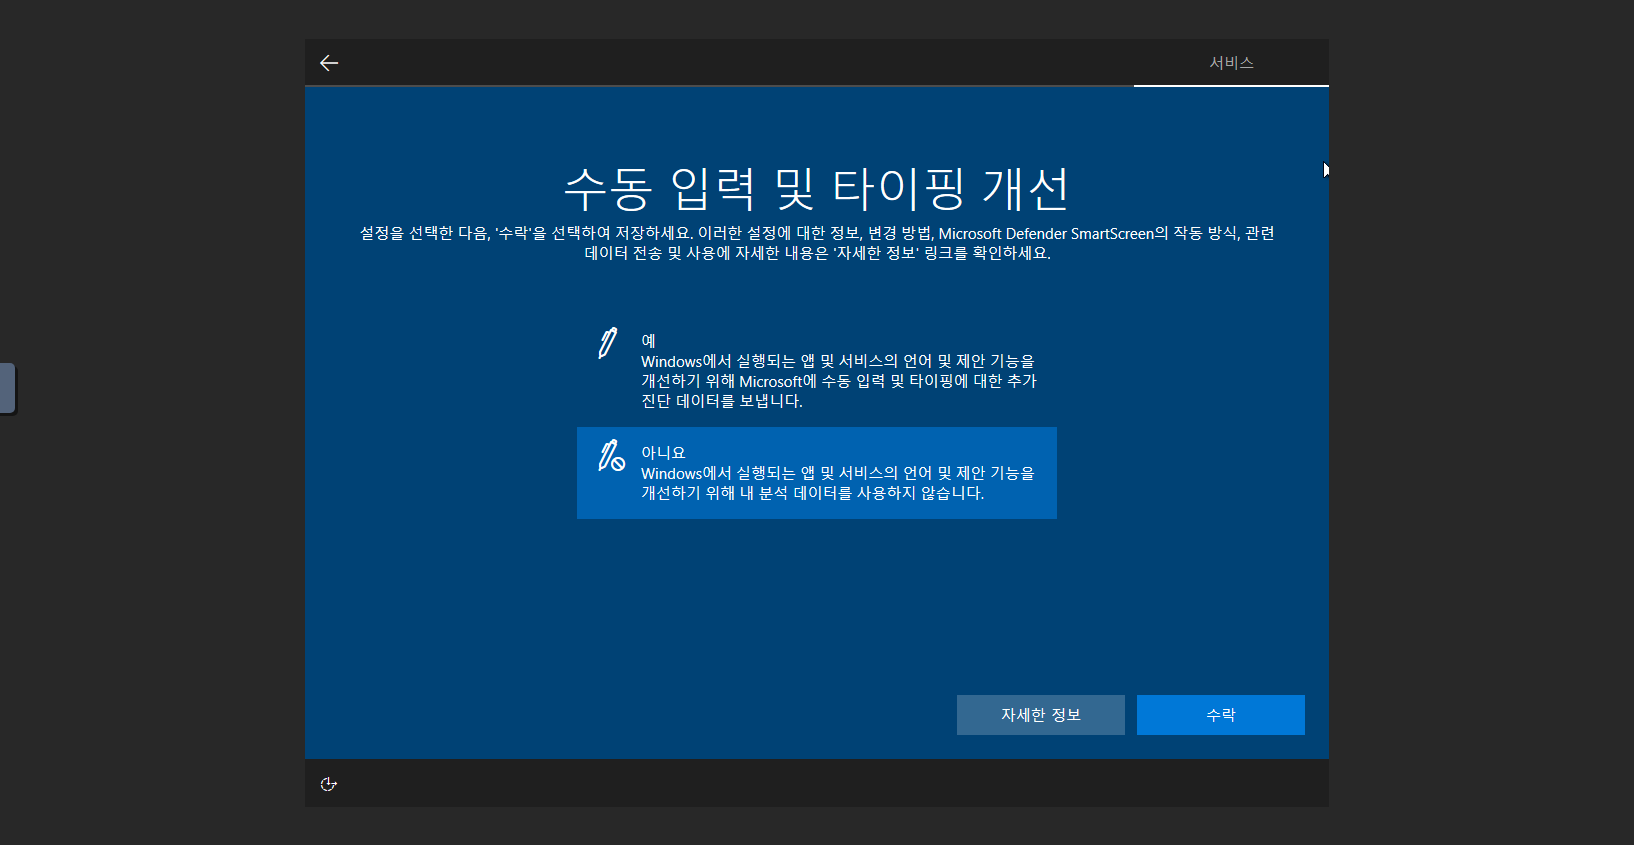This screenshot has height=845, width=1634.
Task: Select the 아니요 option label
Action: pyautogui.click(x=663, y=453)
